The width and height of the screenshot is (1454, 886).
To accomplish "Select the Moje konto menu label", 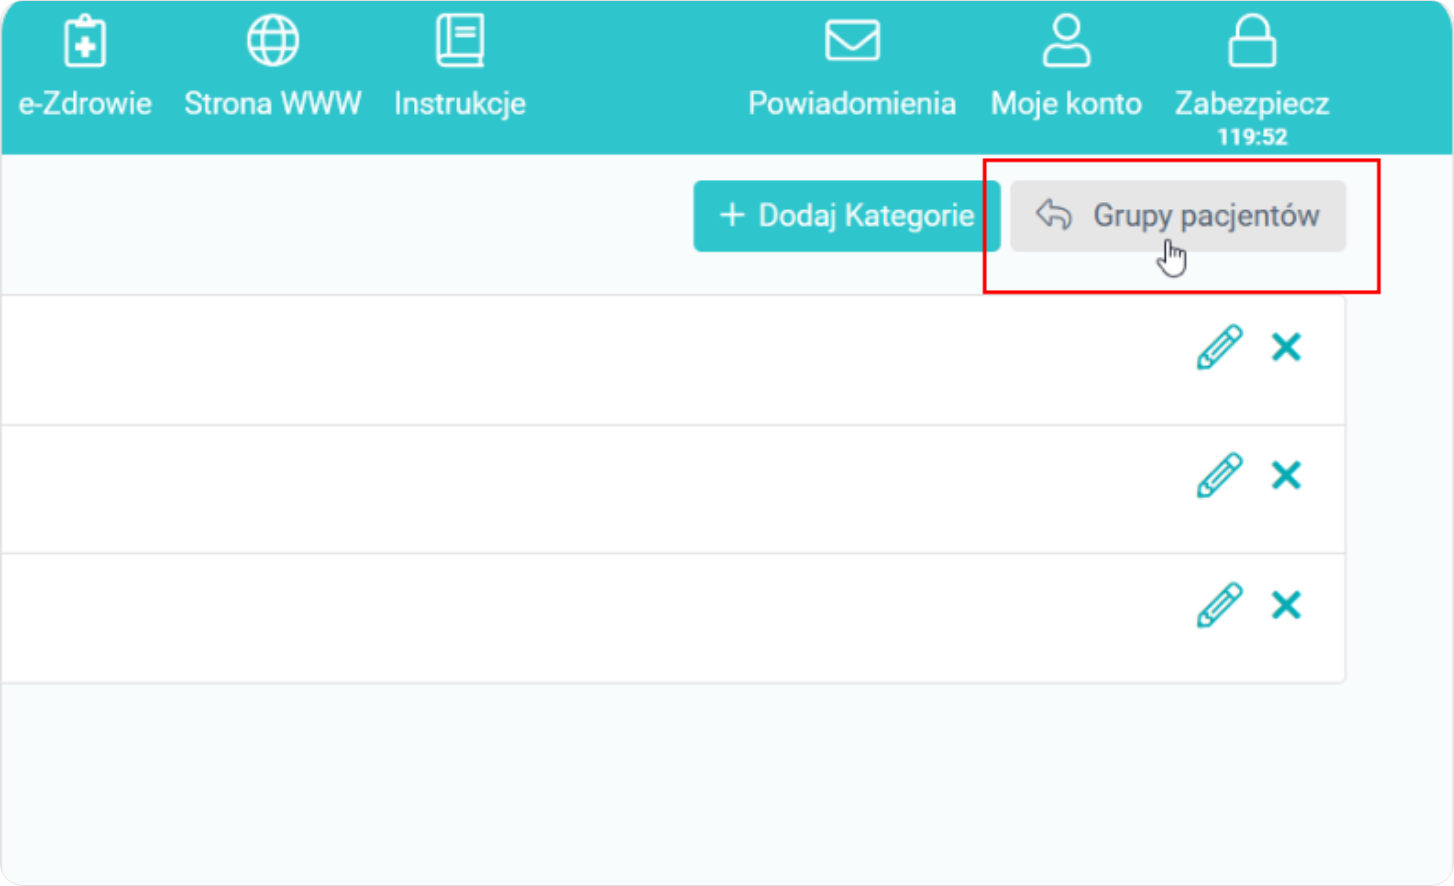I will pyautogui.click(x=1066, y=104).
